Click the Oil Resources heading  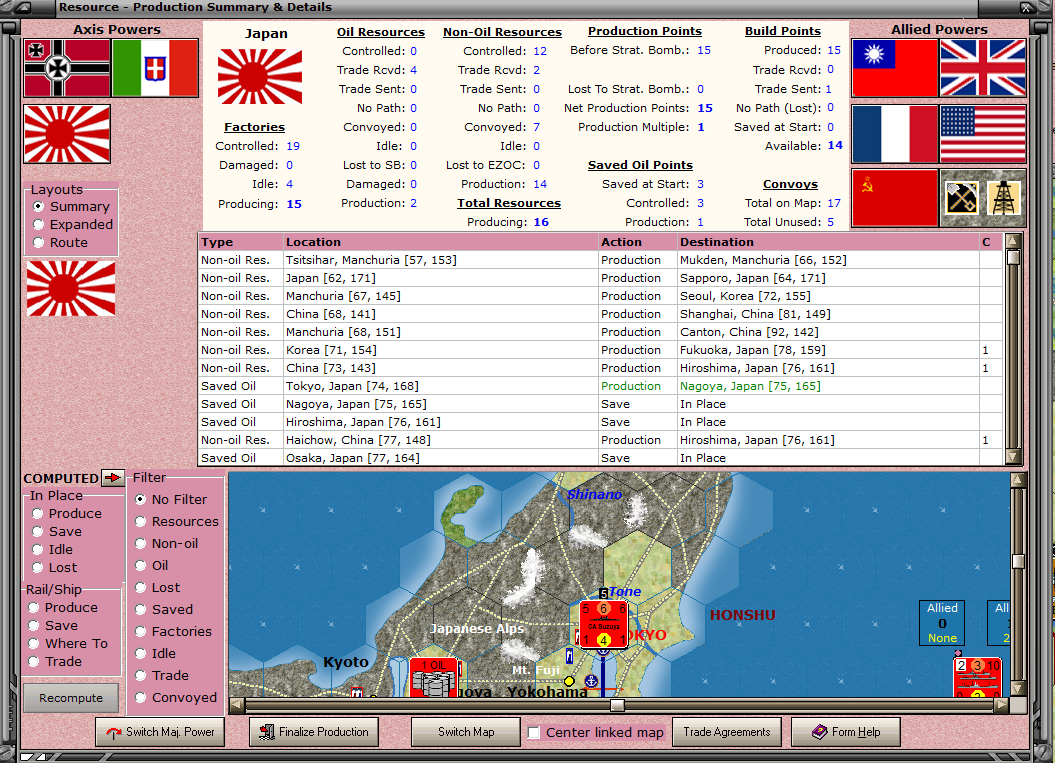(x=381, y=32)
